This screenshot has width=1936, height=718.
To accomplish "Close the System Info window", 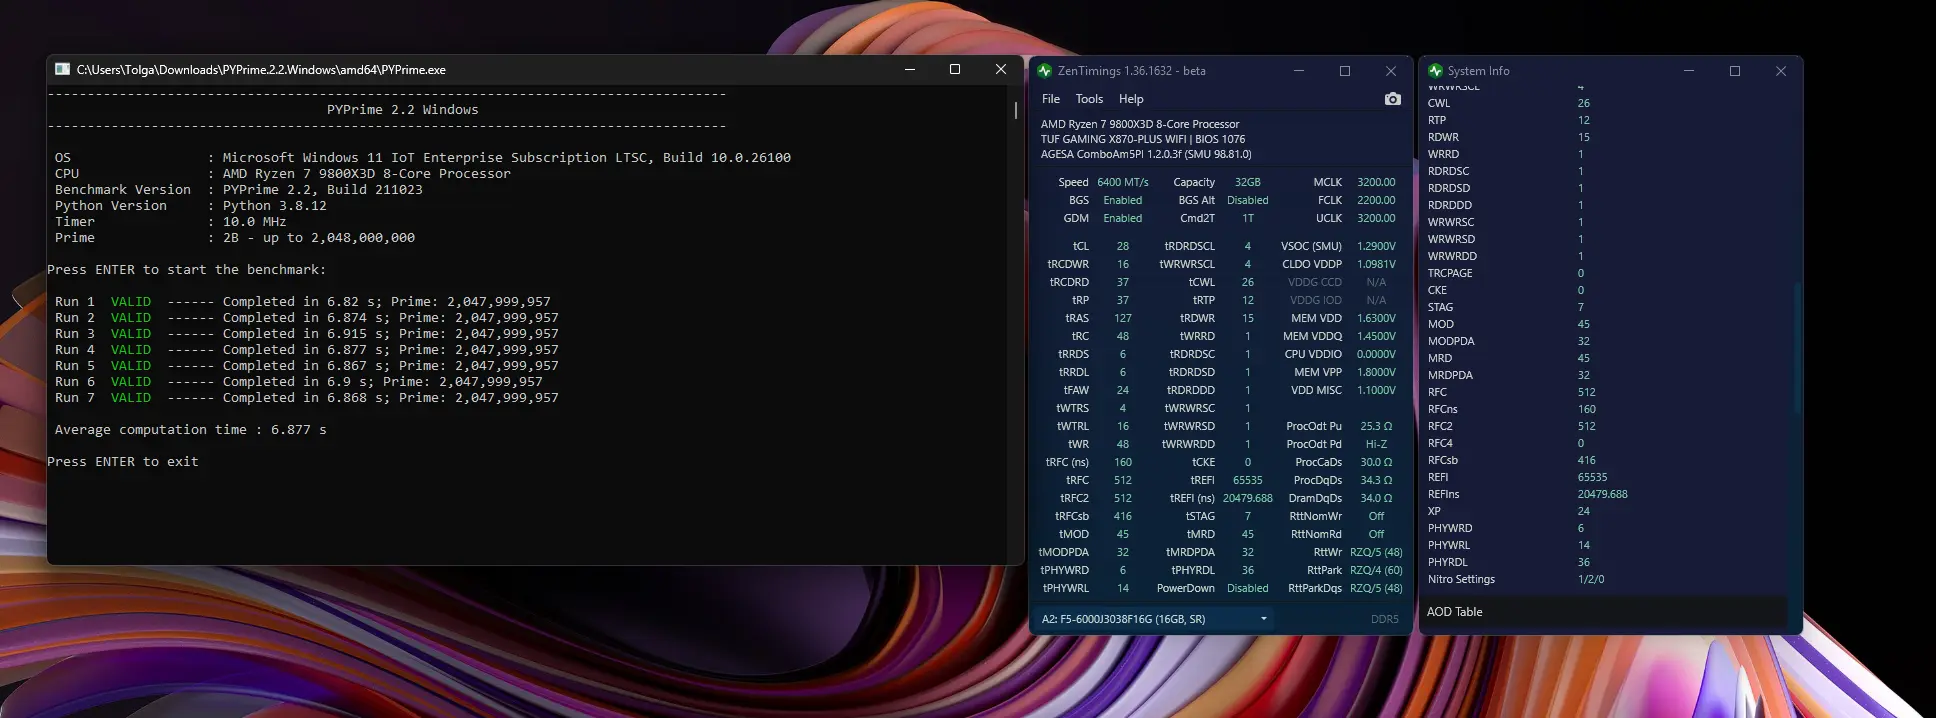I will pos(1780,71).
